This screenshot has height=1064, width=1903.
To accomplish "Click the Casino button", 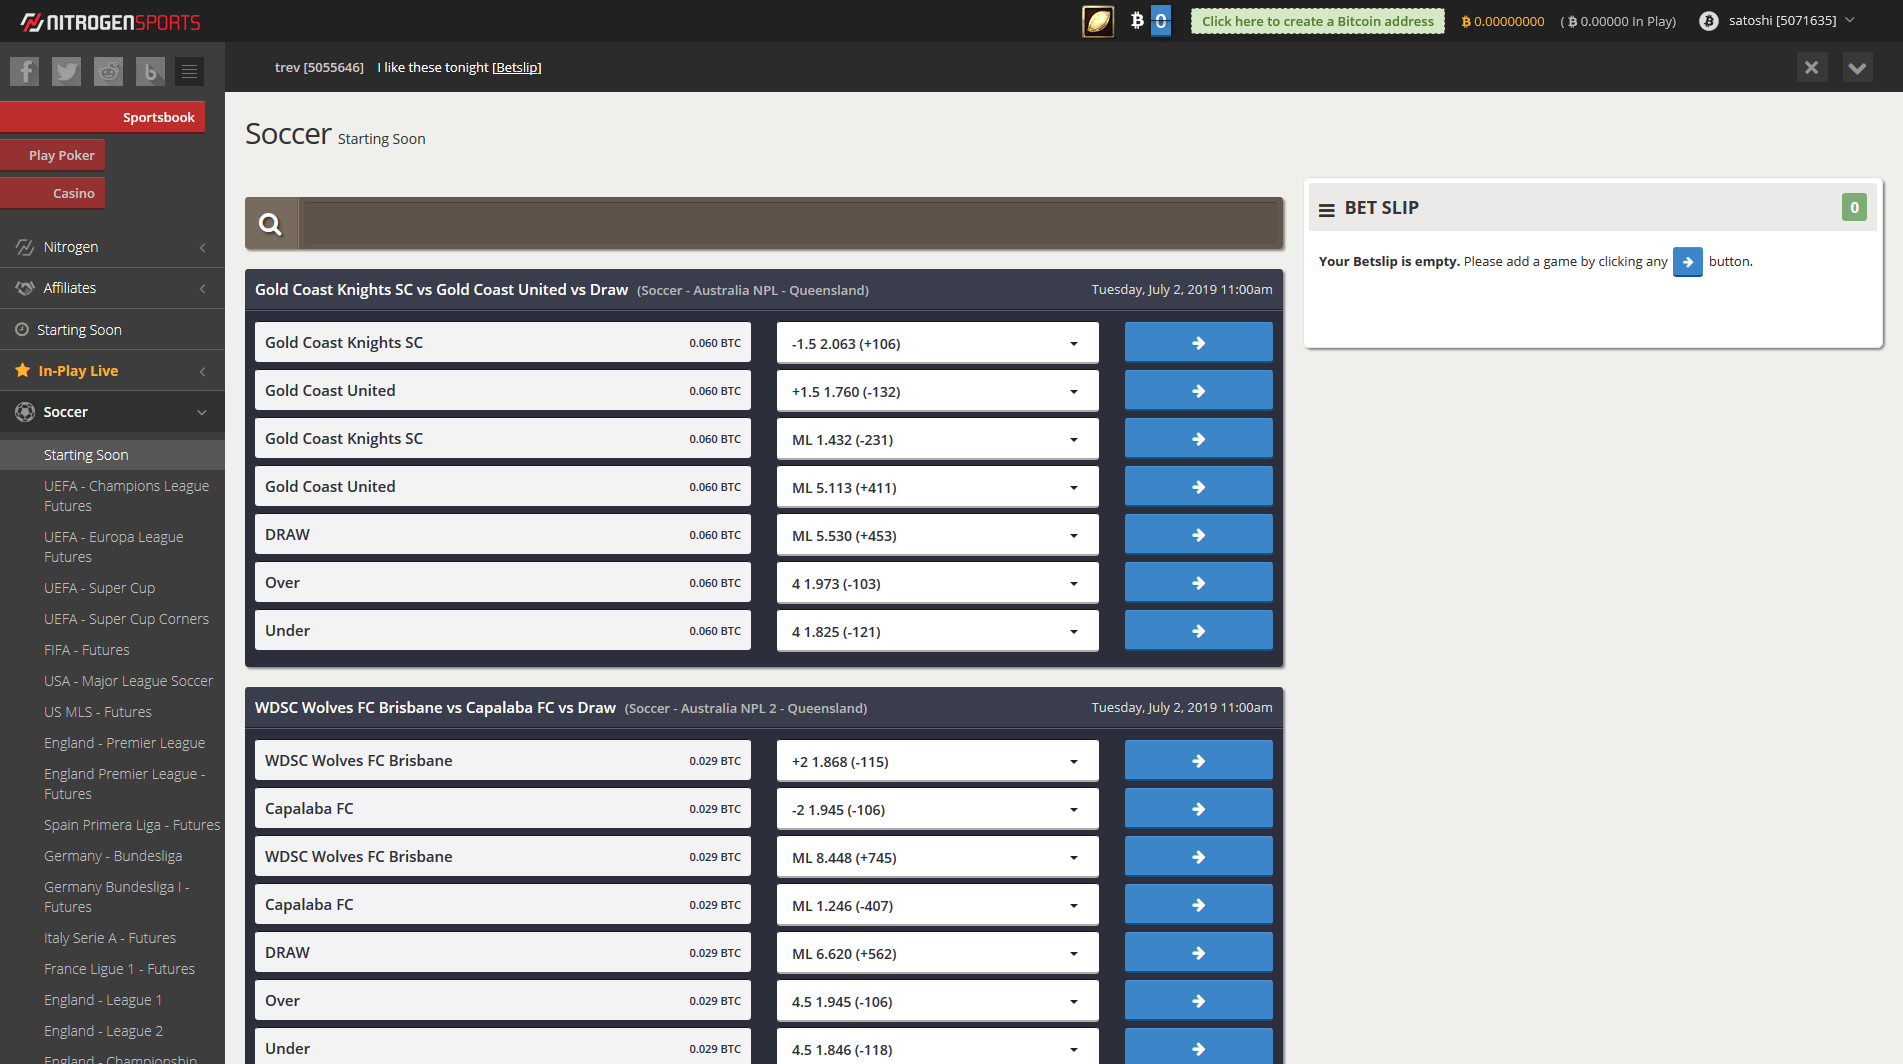I will (53, 193).
